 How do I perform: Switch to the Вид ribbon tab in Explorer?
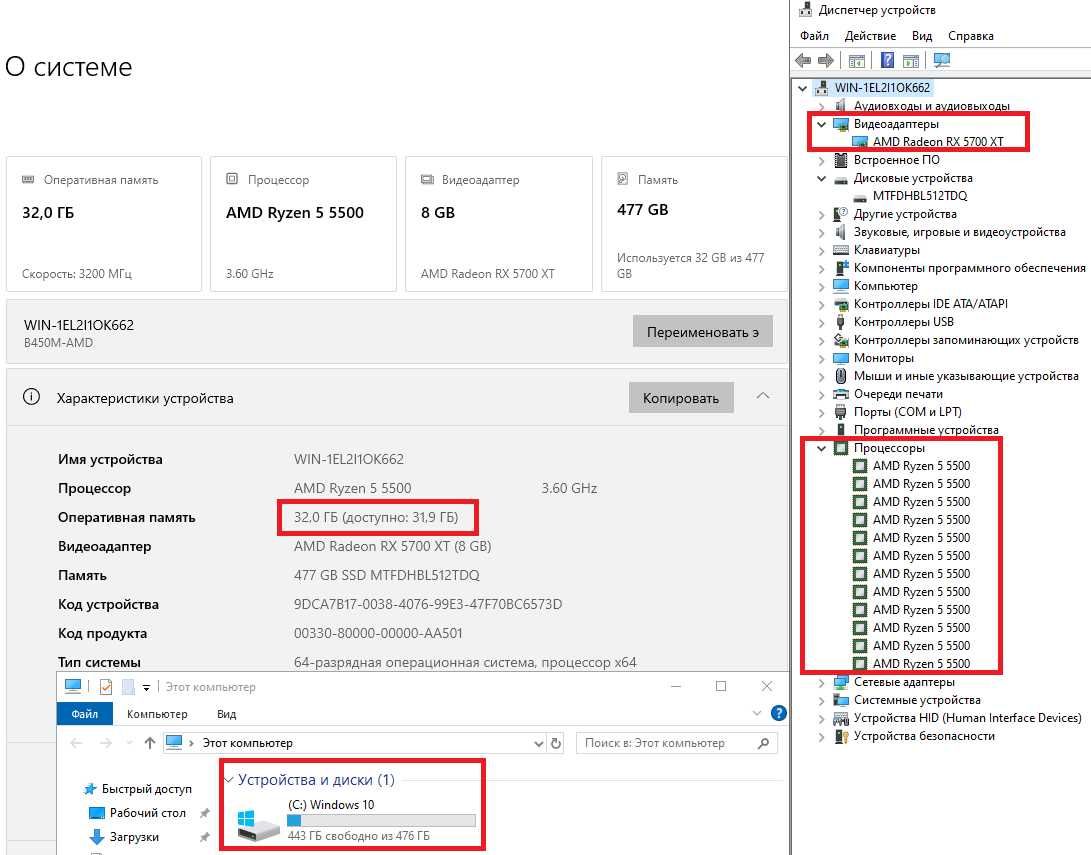point(227,714)
